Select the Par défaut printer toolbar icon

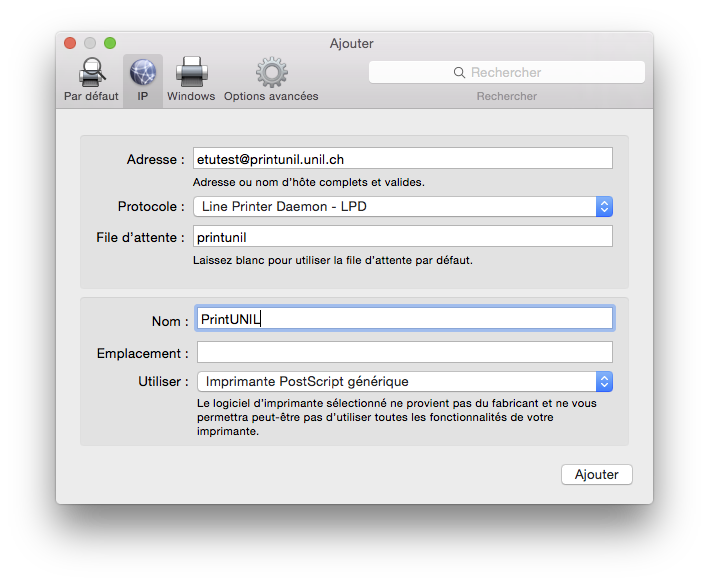pyautogui.click(x=91, y=73)
